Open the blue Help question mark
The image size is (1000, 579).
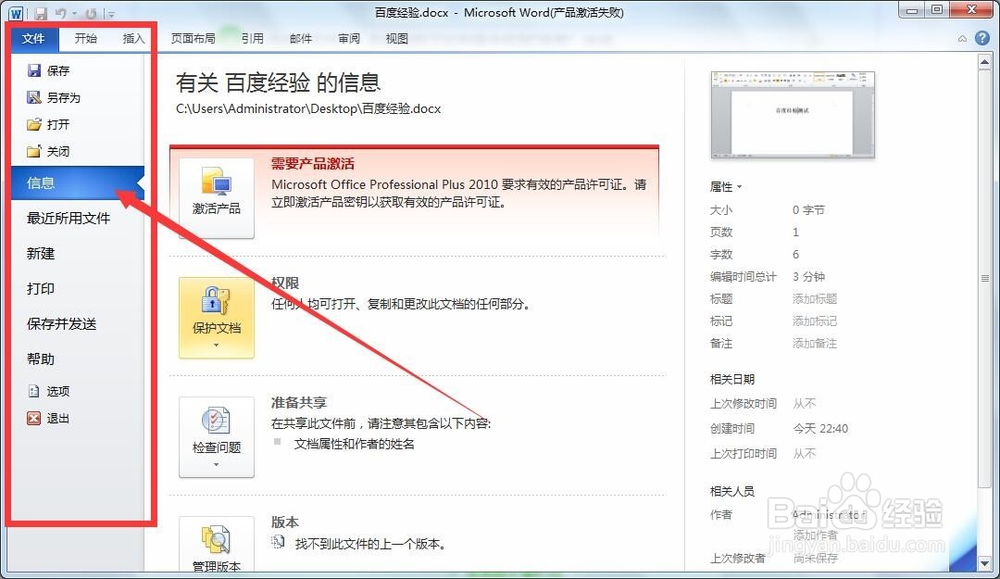(982, 38)
